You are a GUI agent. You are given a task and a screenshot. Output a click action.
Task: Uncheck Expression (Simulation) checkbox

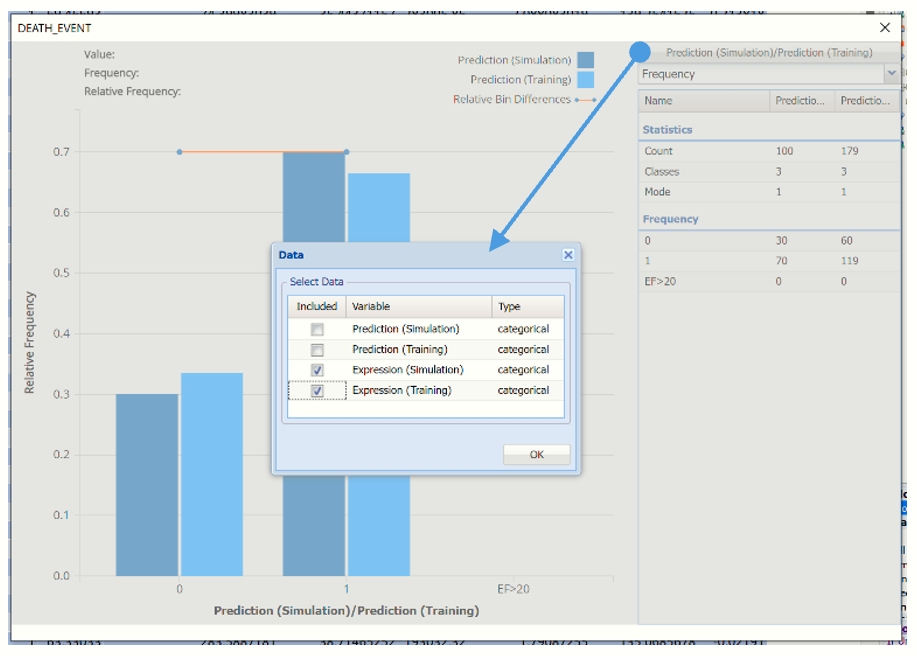tap(317, 370)
